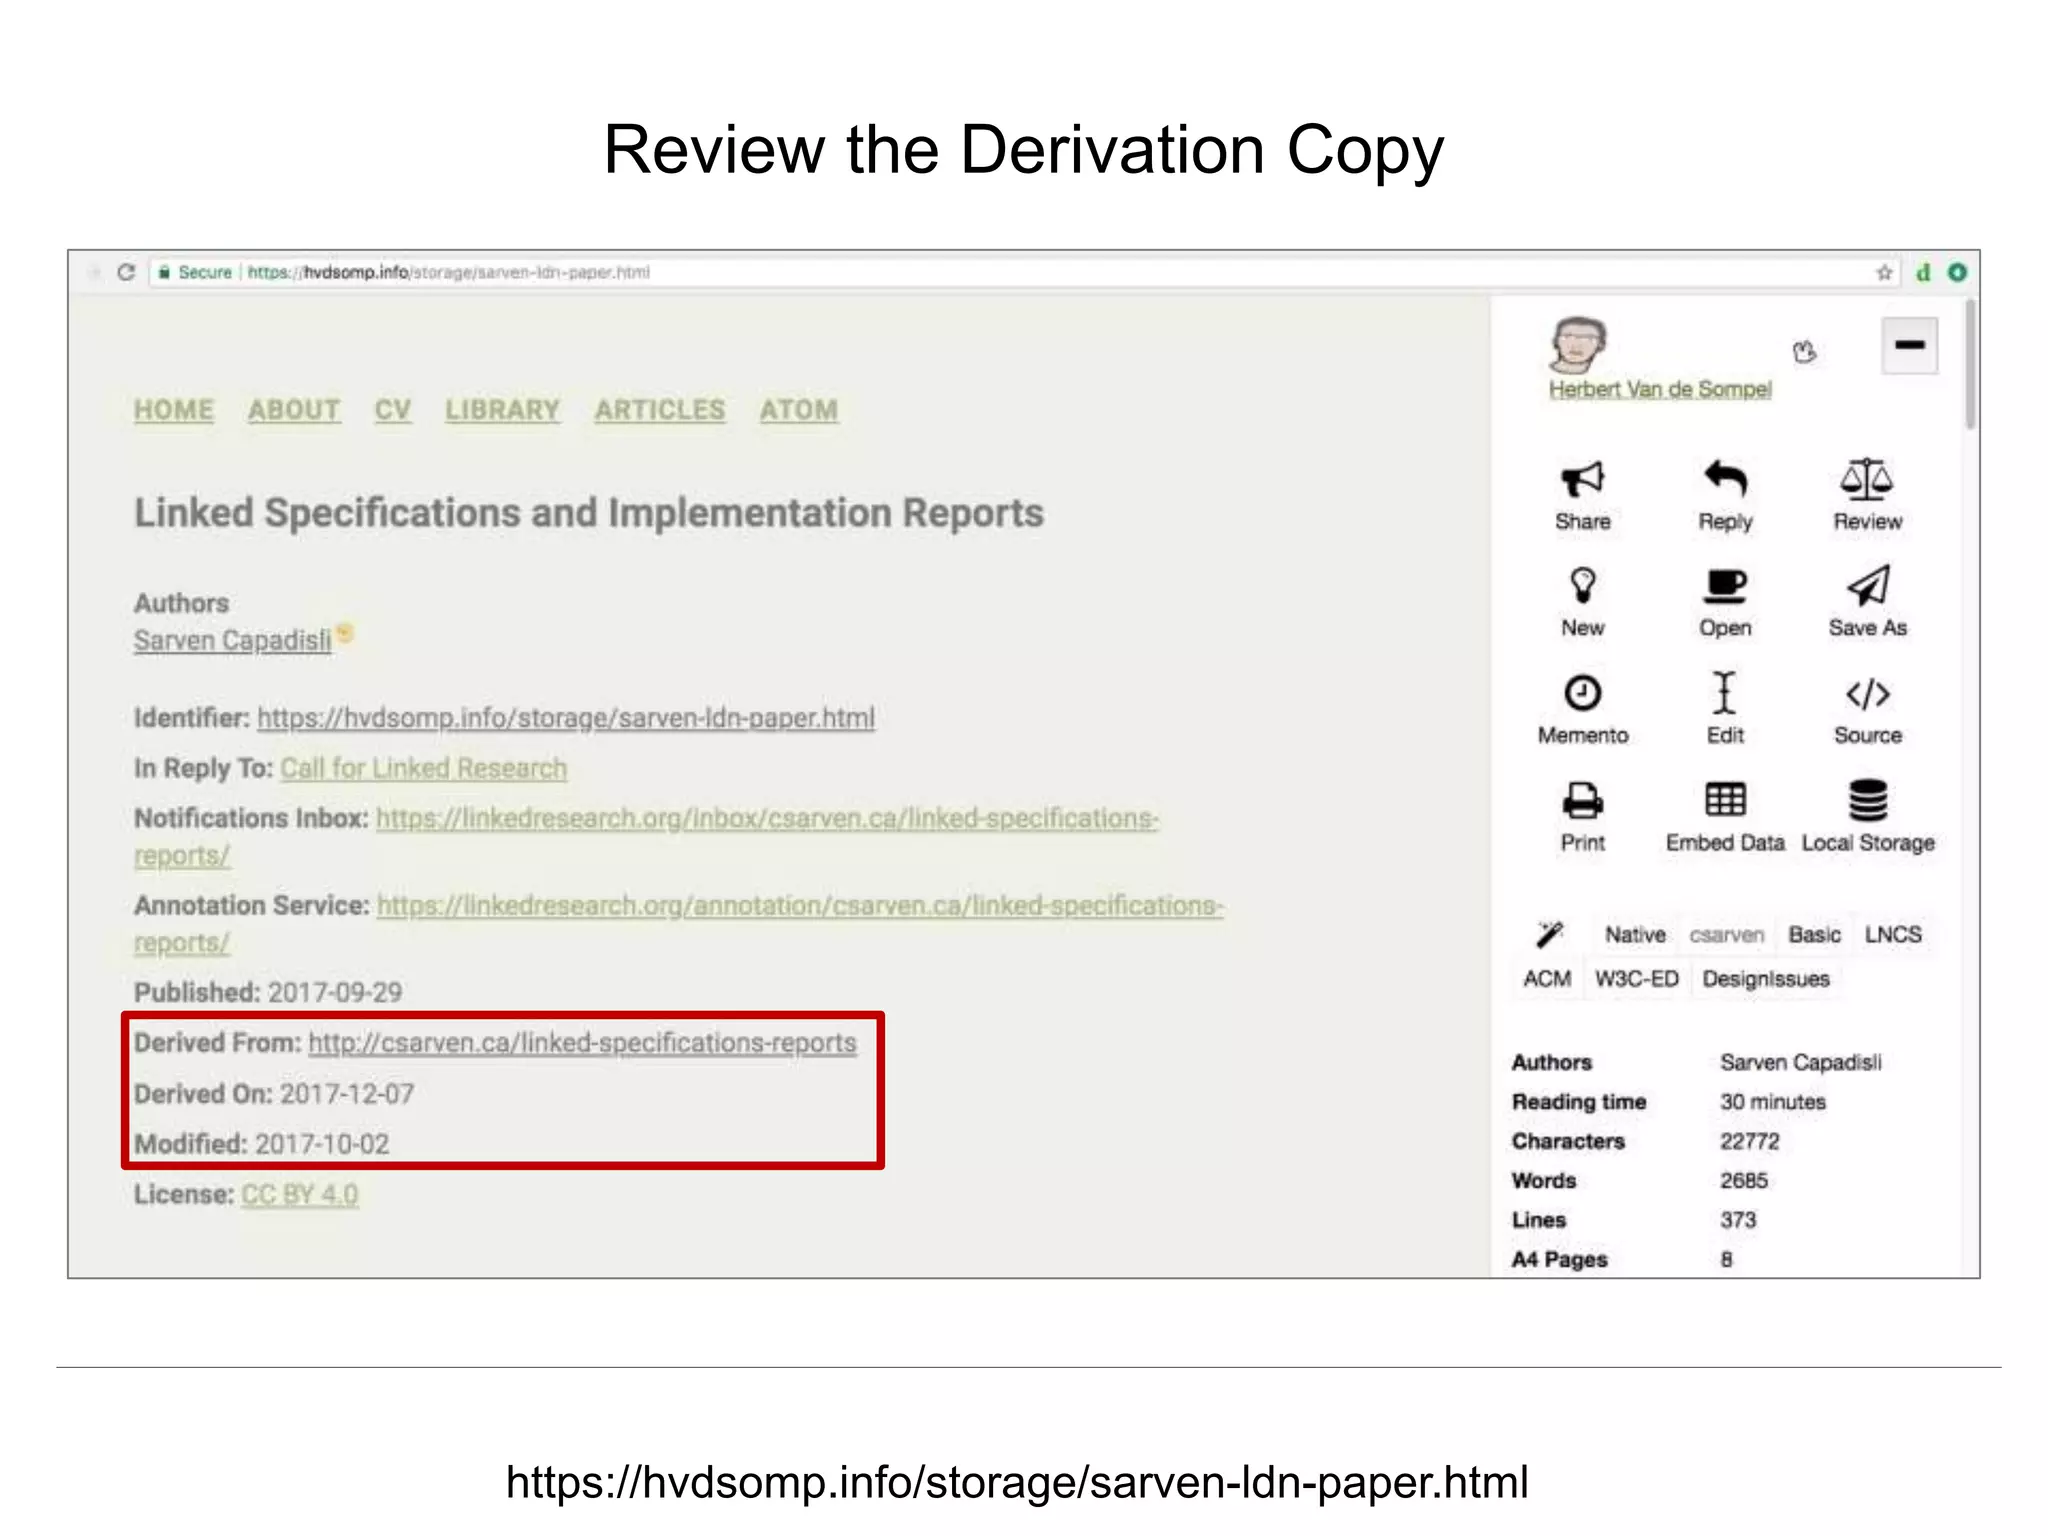Open the ATOM feed link
This screenshot has height=1536, width=2048.
pyautogui.click(x=799, y=410)
